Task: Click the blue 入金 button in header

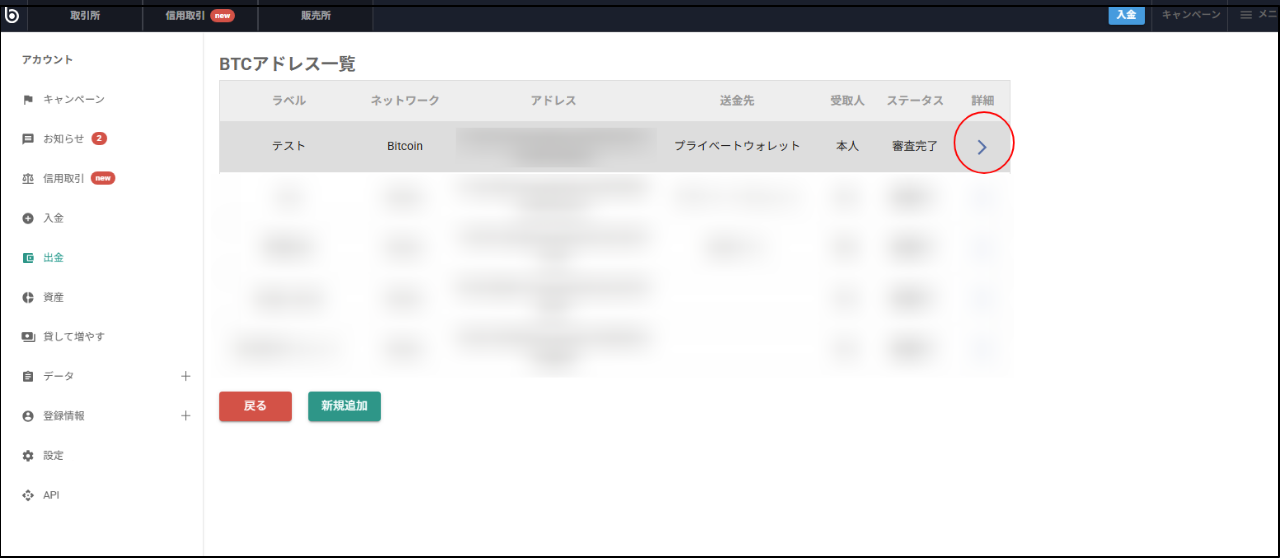Action: click(1126, 15)
